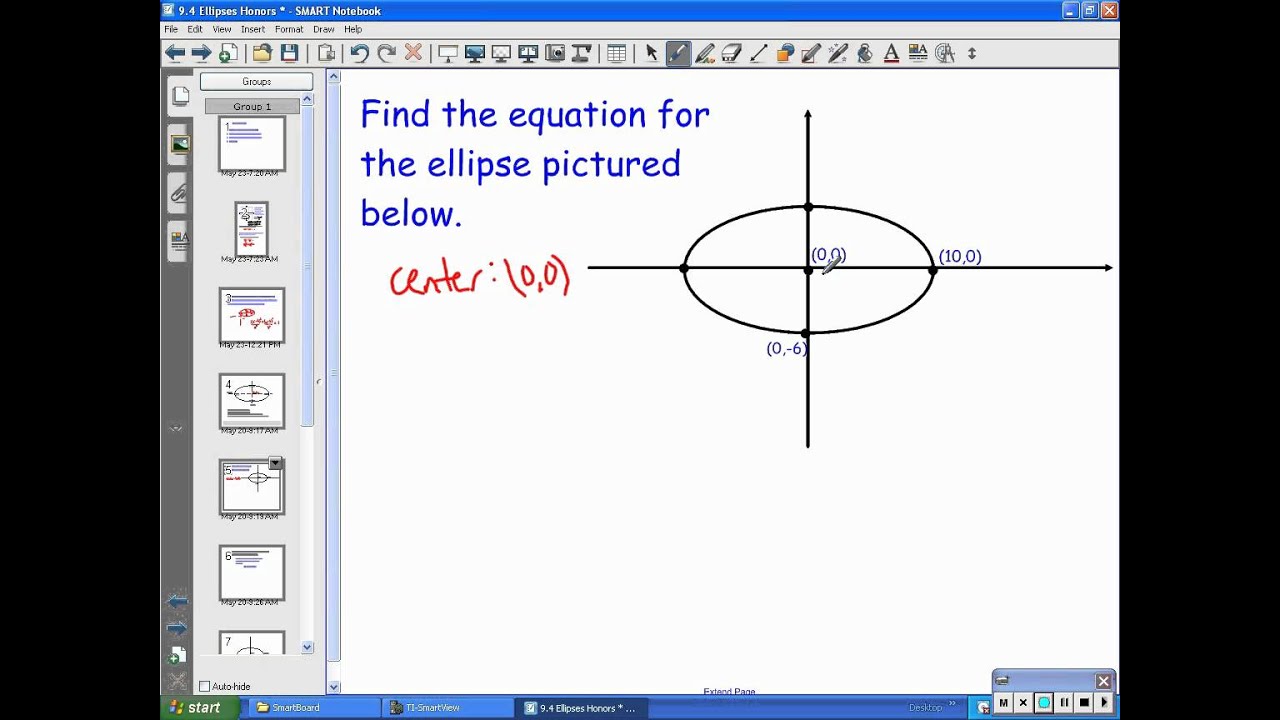Go to next page using toolbar arrow
Screen dimensions: 1280x720
click(x=201, y=53)
